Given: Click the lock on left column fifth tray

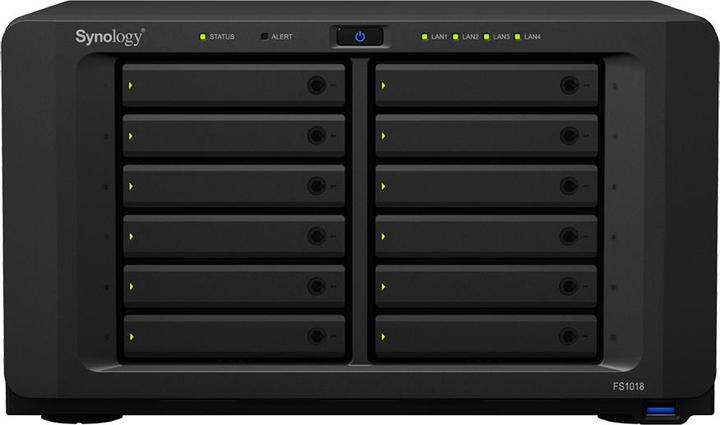Looking at the screenshot, I should point(316,286).
